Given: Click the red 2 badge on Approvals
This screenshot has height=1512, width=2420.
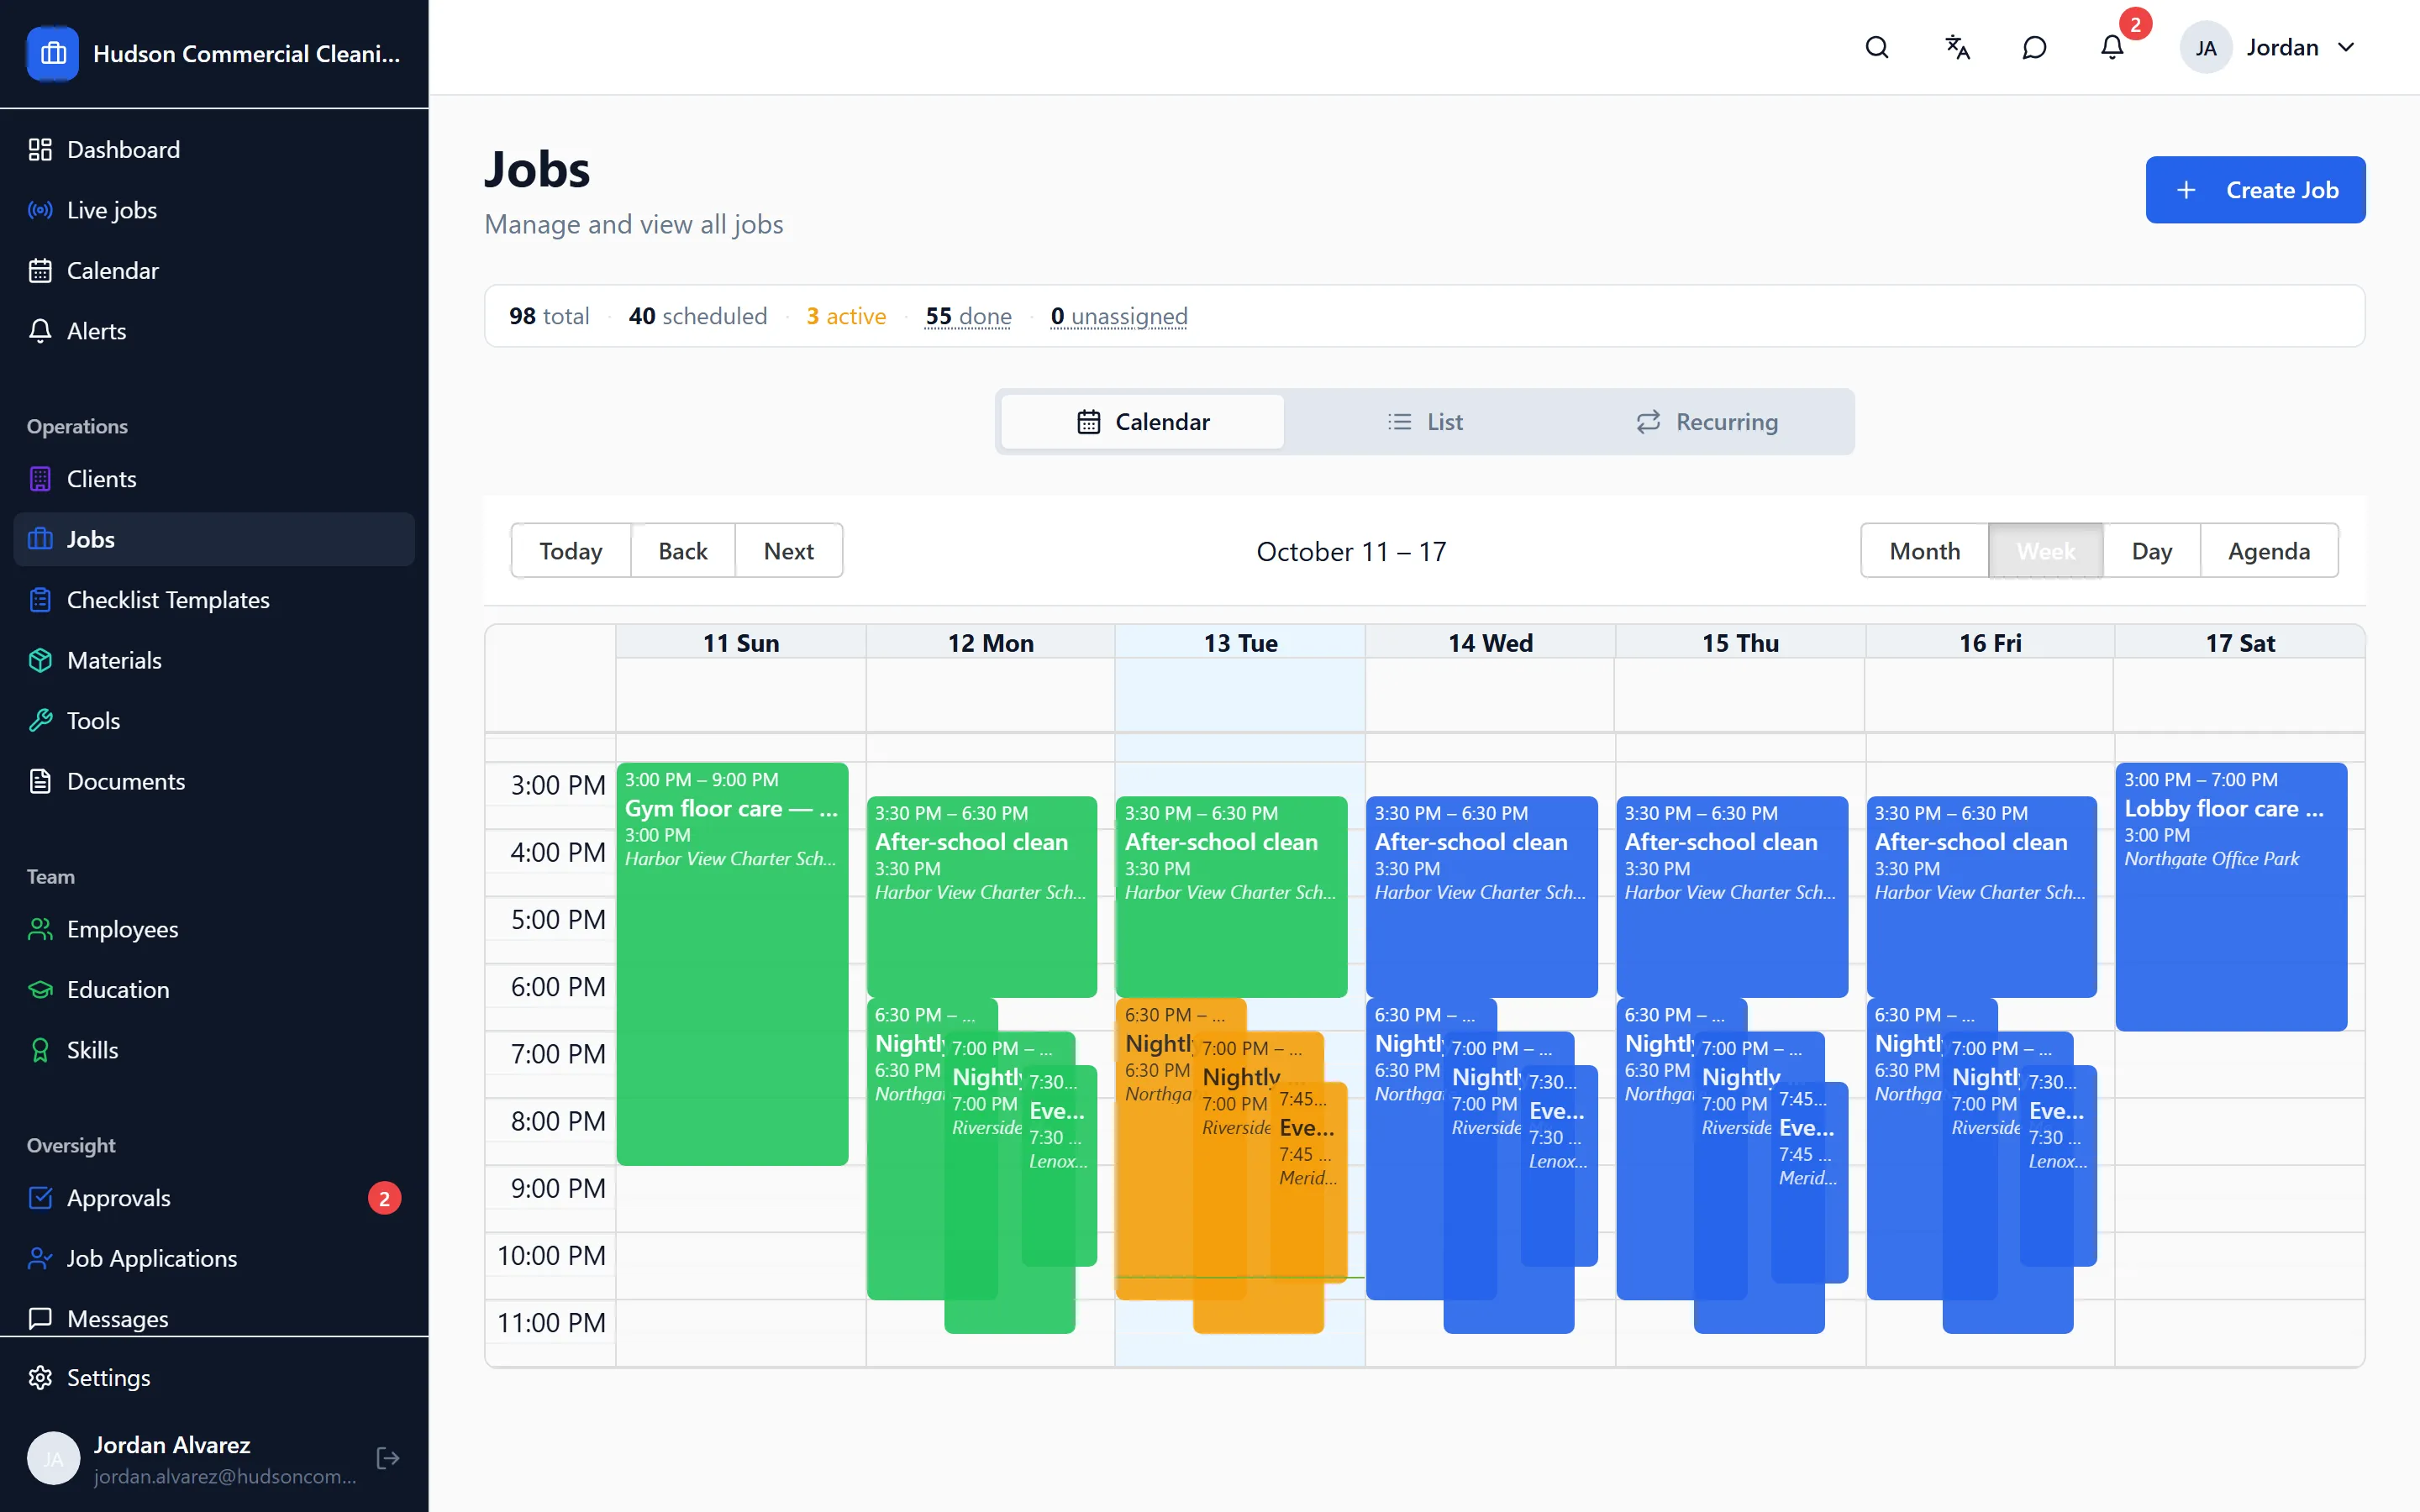Looking at the screenshot, I should 384,1198.
